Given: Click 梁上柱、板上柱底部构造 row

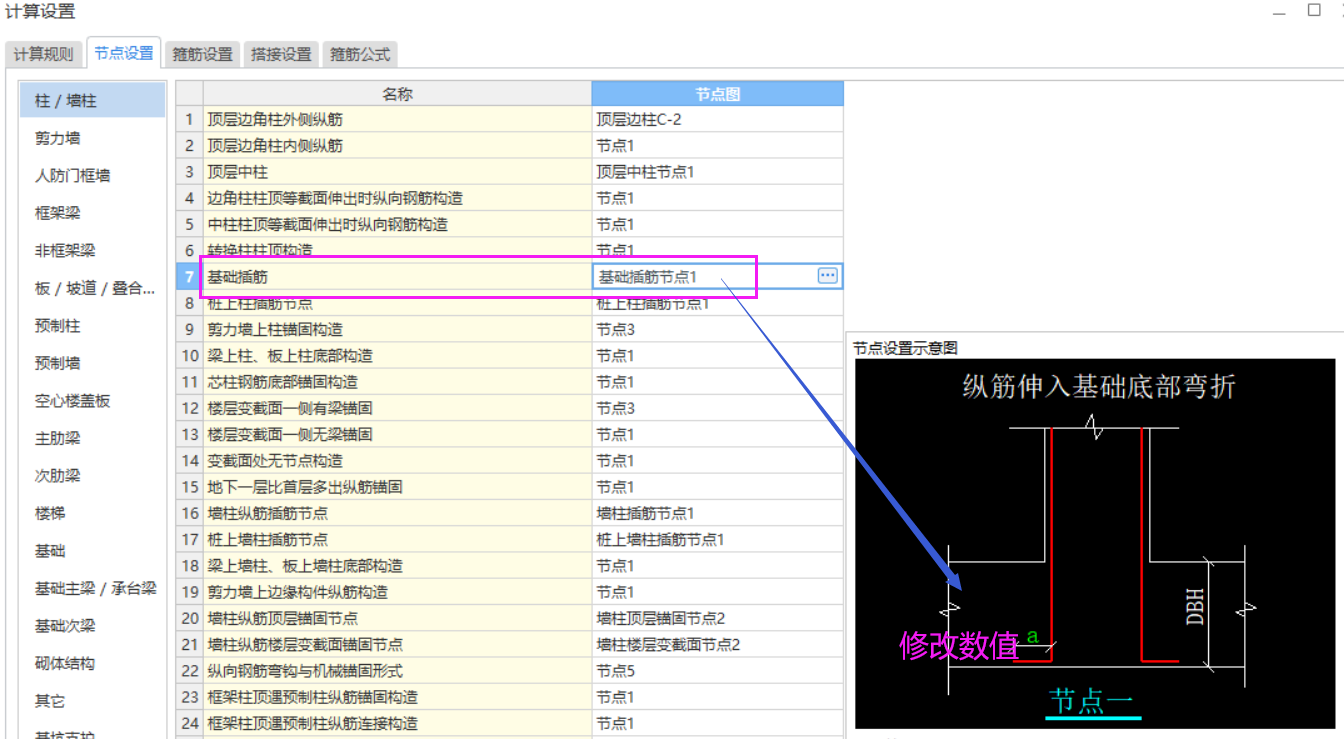Looking at the screenshot, I should tap(398, 356).
